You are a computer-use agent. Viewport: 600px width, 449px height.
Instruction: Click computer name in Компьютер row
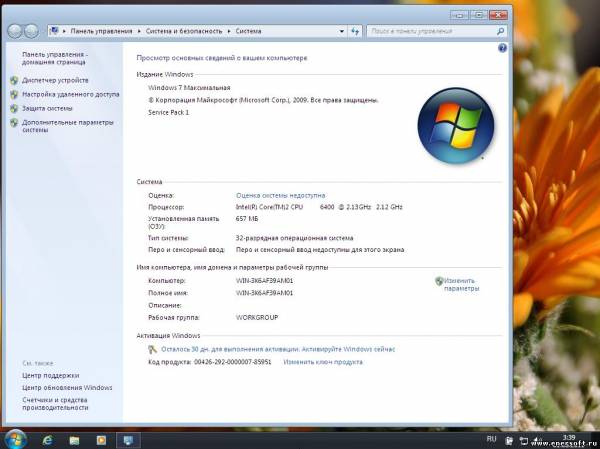click(264, 281)
